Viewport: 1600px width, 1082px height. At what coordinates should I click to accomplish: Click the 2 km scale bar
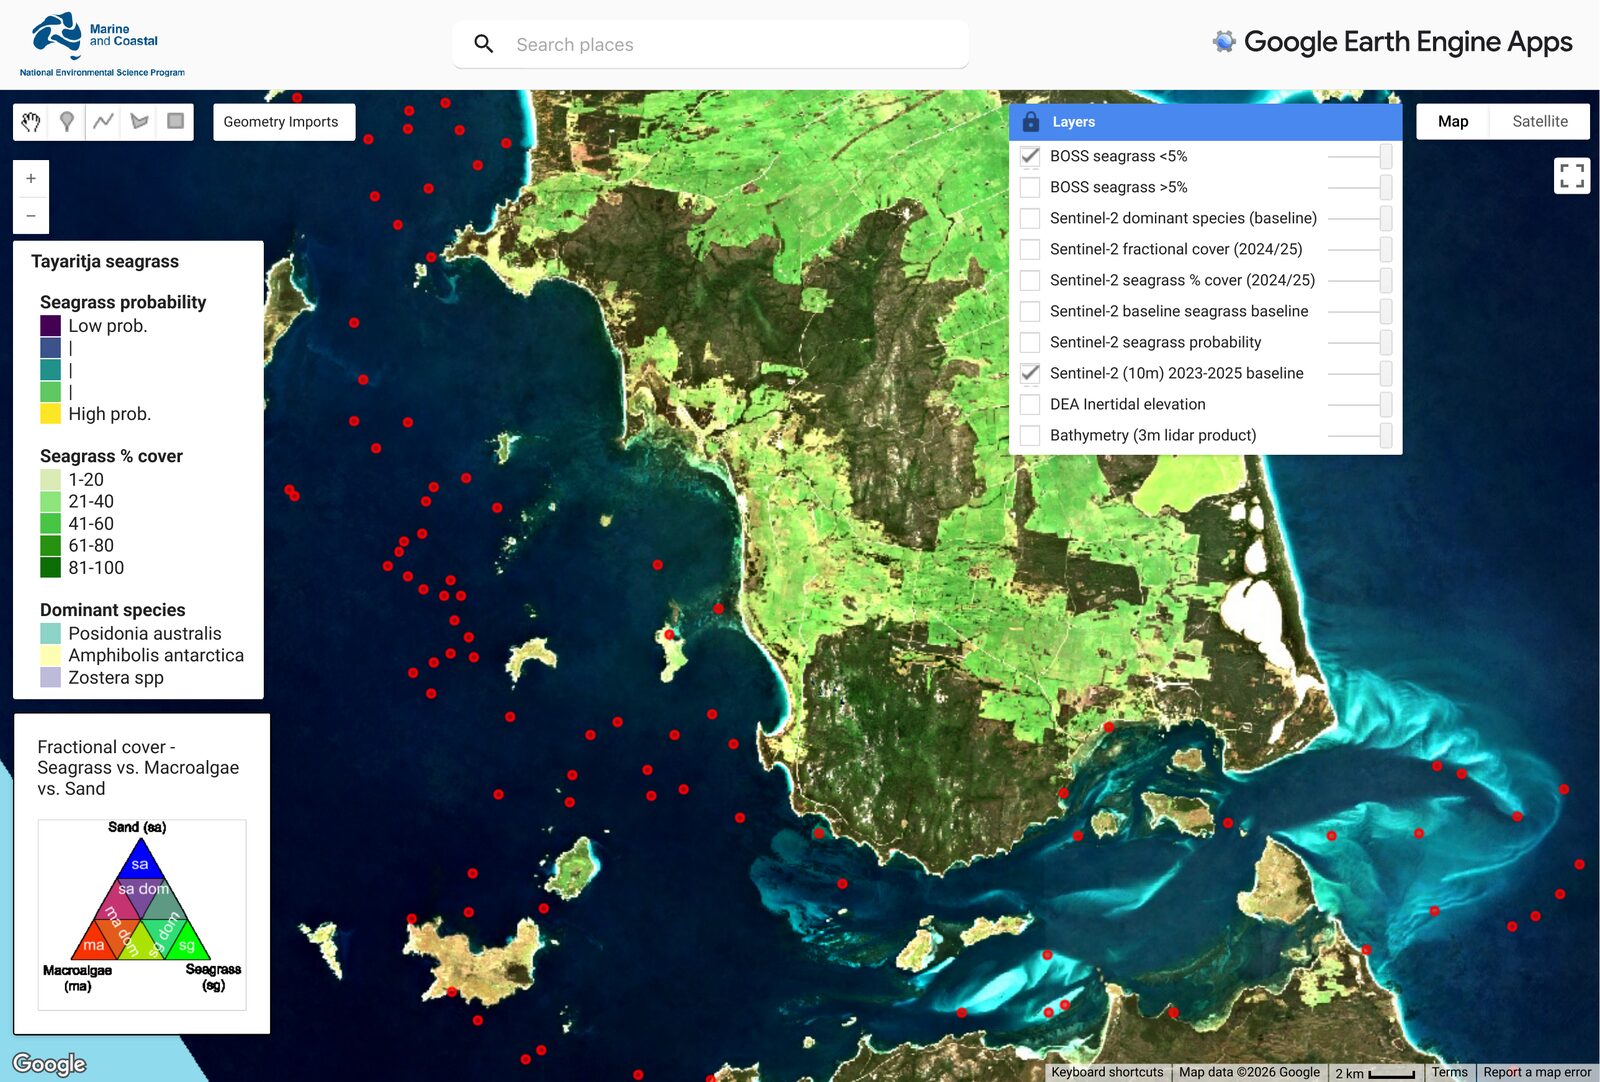(x=1375, y=1073)
